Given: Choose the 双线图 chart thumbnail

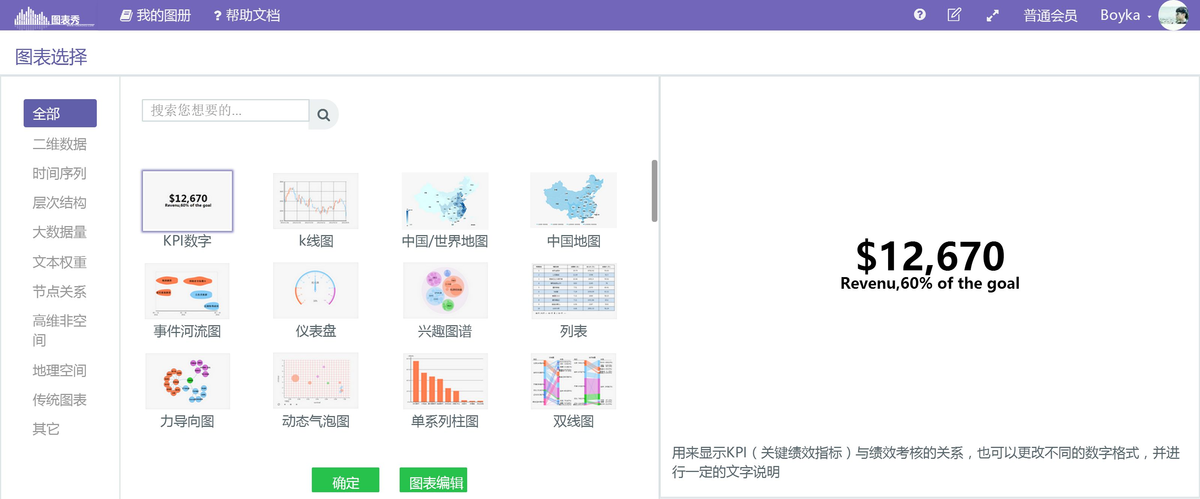Looking at the screenshot, I should click(574, 381).
